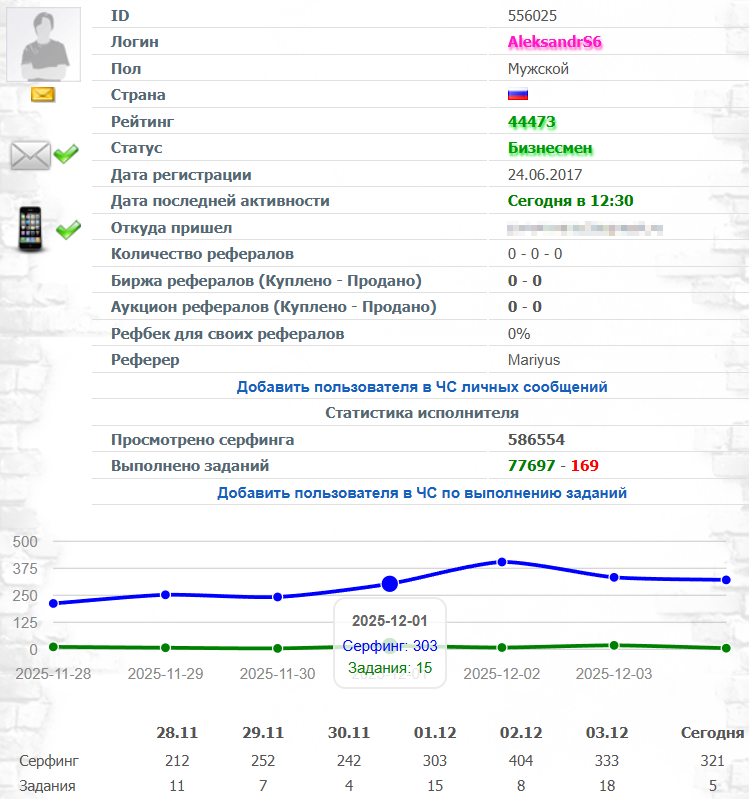This screenshot has width=749, height=799.
Task: Select the blue chart point for 2025-12-03
Action: pos(614,577)
